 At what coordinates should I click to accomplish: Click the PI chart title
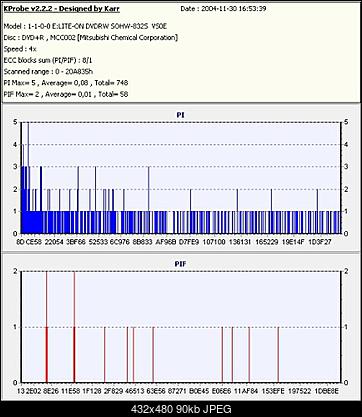coord(180,115)
